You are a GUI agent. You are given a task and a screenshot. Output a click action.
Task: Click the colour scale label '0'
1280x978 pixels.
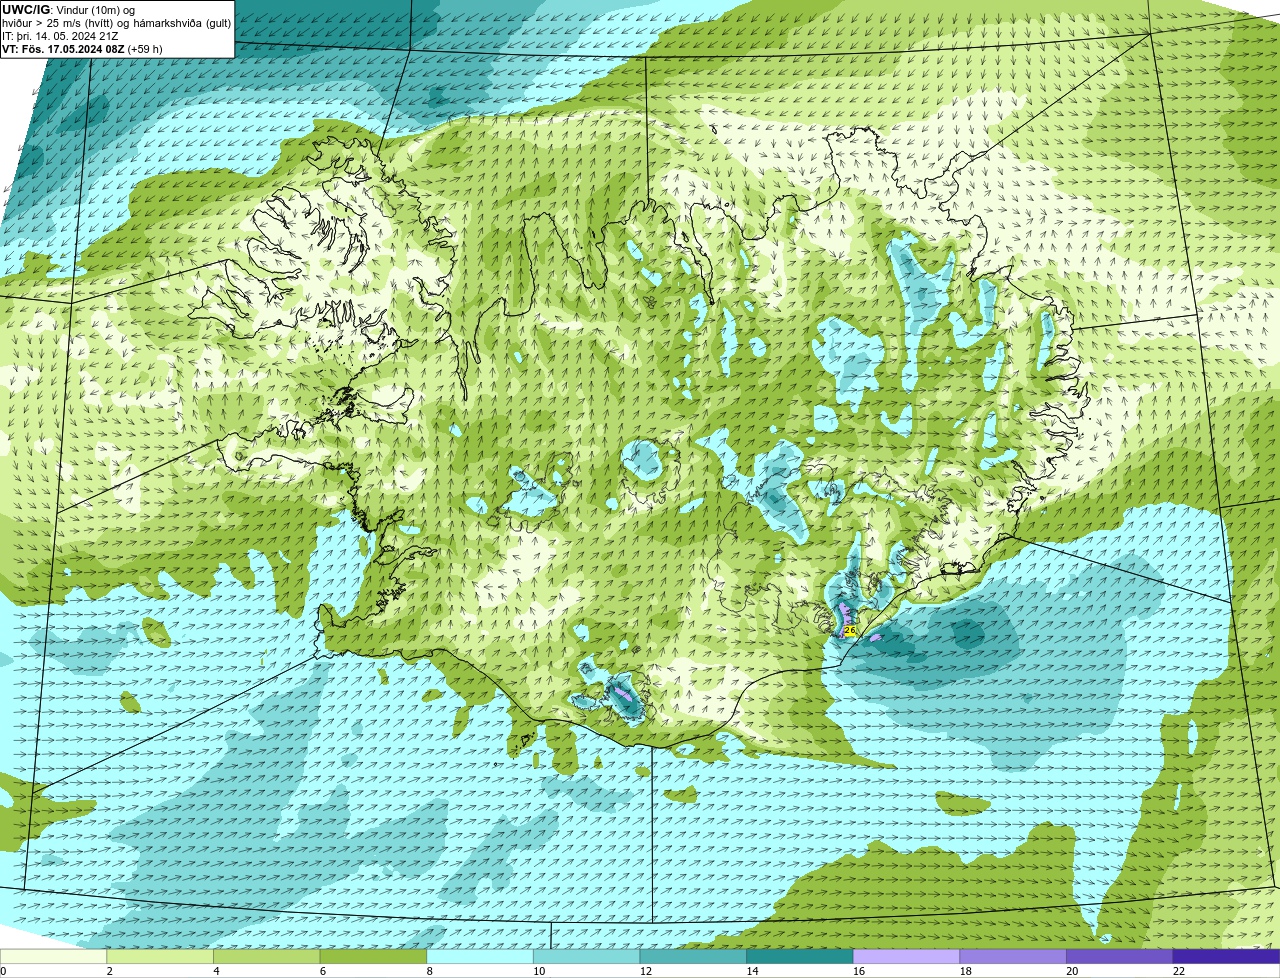[3, 971]
